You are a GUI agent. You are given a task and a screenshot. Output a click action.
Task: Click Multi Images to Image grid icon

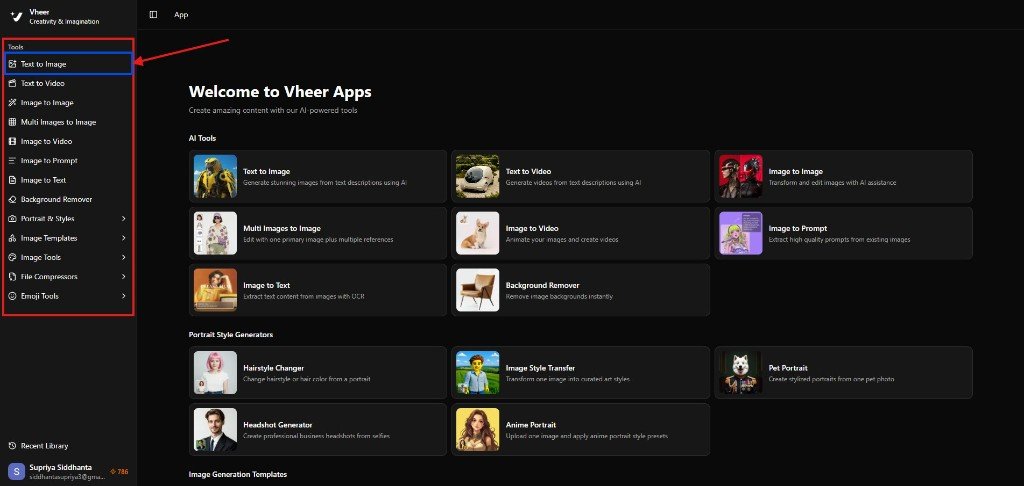pyautogui.click(x=12, y=122)
